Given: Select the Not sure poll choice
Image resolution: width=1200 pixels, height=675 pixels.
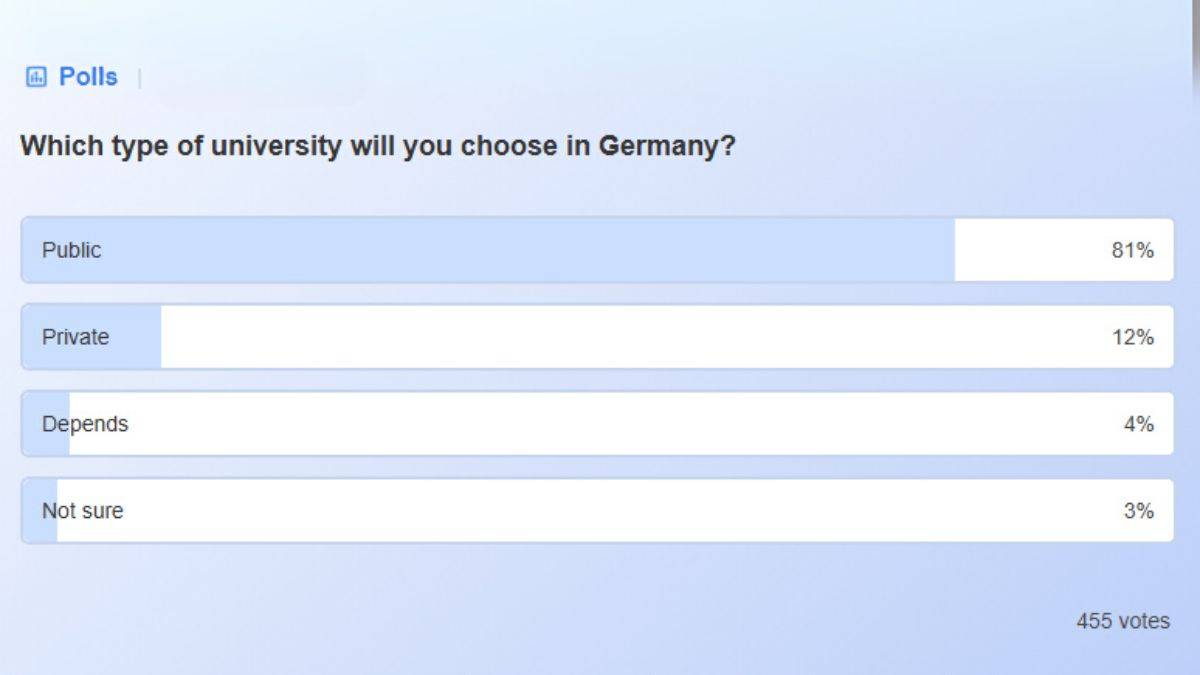Looking at the screenshot, I should coord(400,510).
